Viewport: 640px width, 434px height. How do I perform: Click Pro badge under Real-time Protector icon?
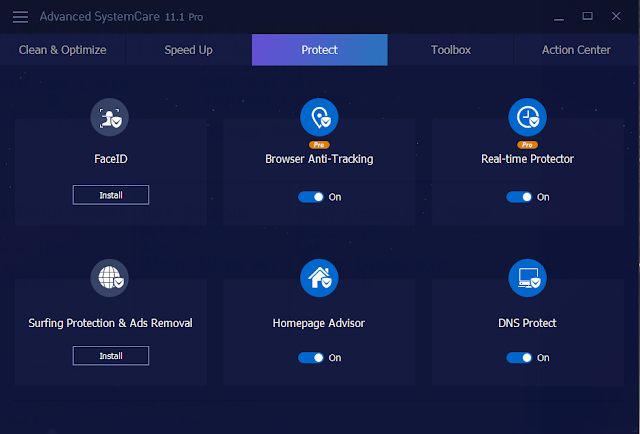[x=527, y=145]
